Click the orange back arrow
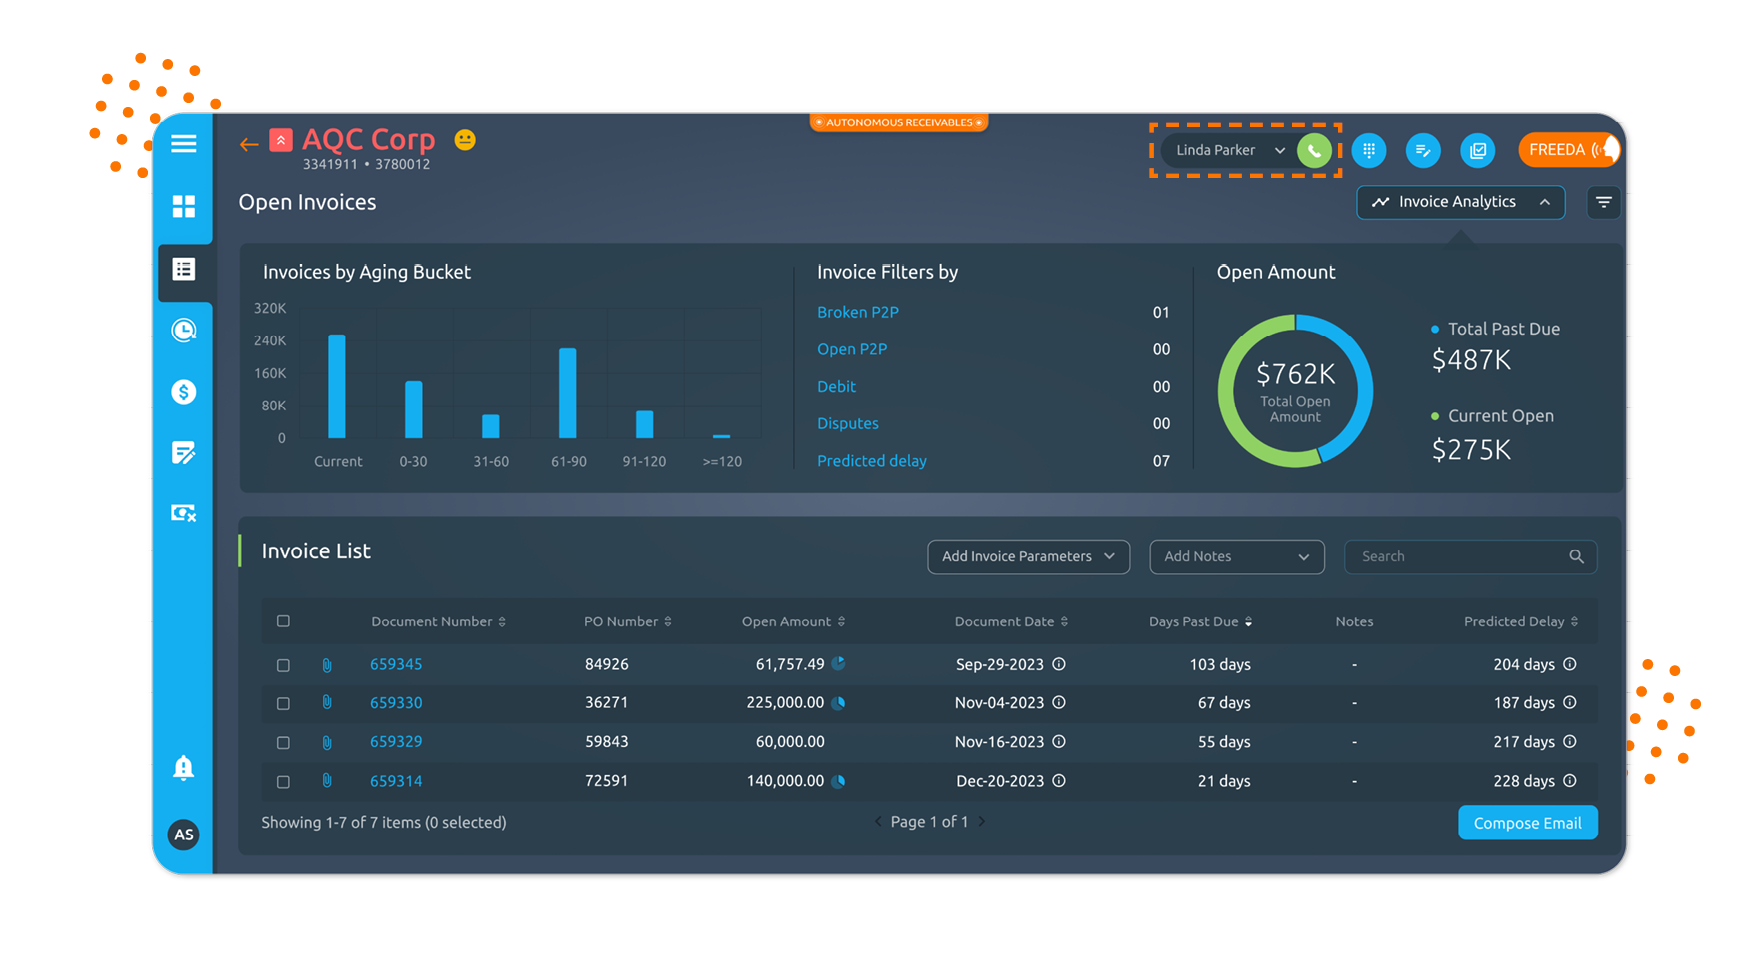 [x=249, y=145]
